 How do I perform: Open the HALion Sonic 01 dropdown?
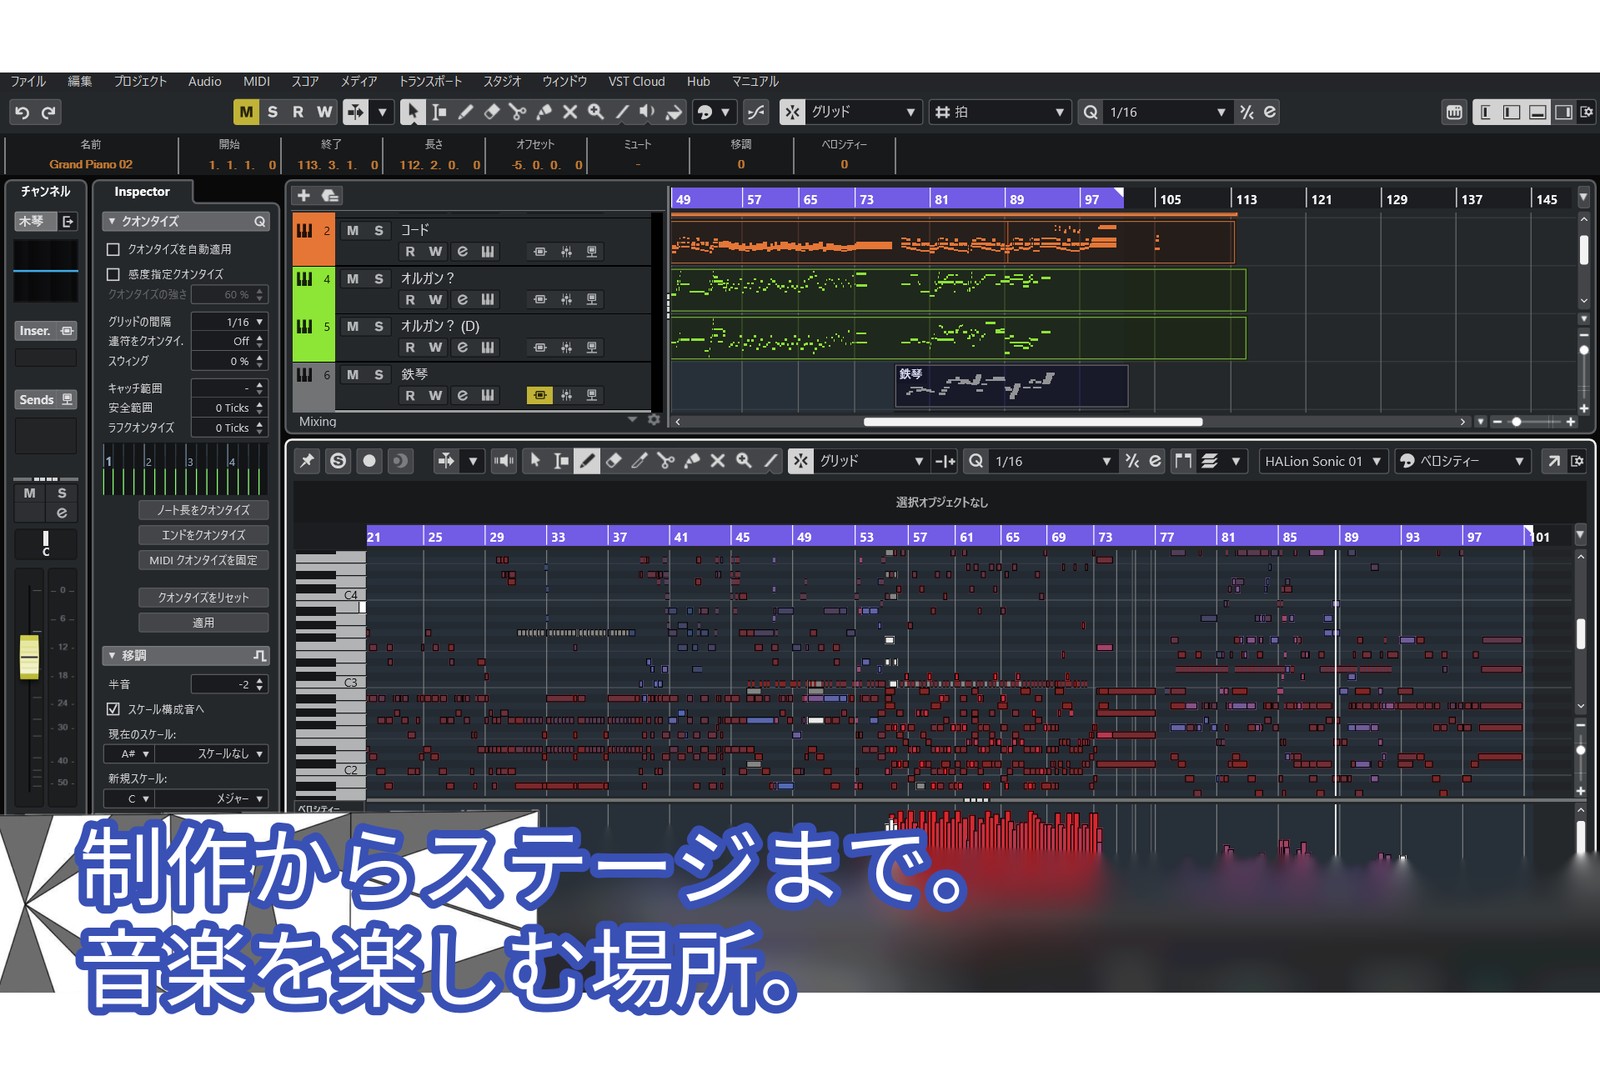[1322, 461]
